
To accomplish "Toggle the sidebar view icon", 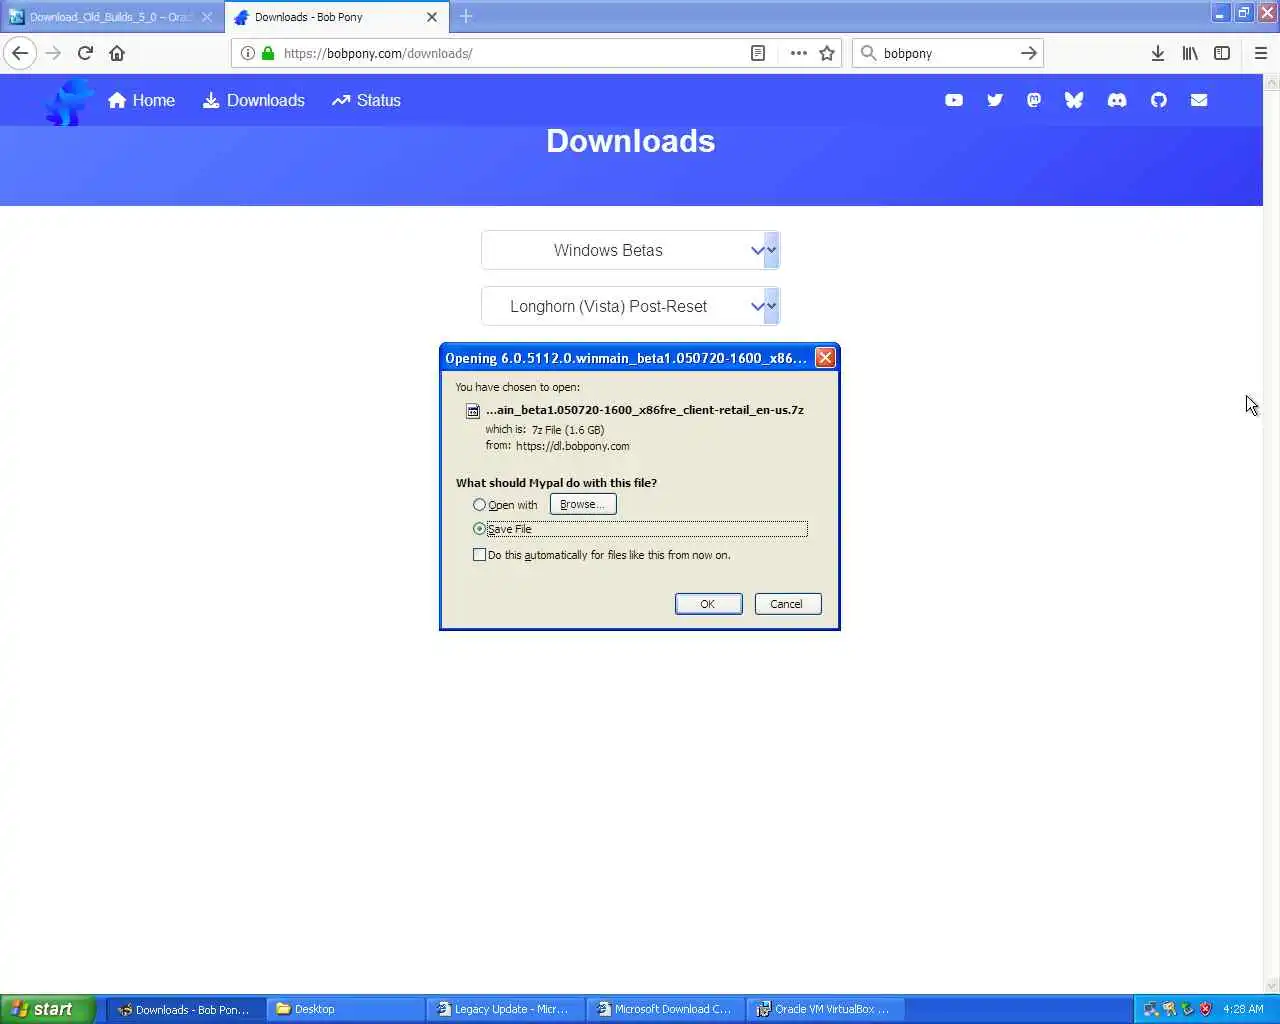I will pyautogui.click(x=1222, y=53).
